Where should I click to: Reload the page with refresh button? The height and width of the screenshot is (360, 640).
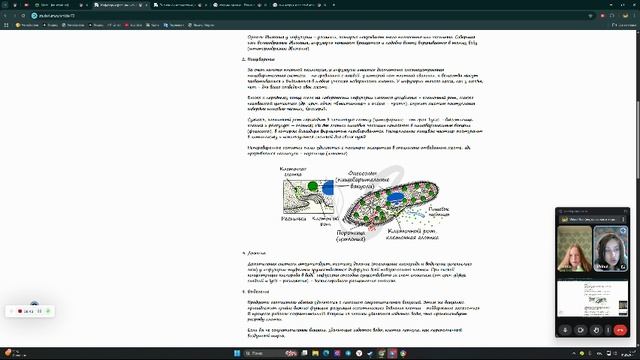[23, 16]
